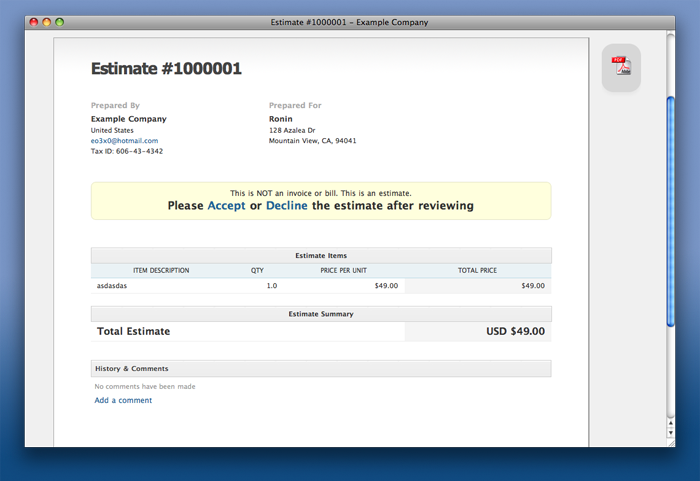Click the window title bar text

[349, 22]
